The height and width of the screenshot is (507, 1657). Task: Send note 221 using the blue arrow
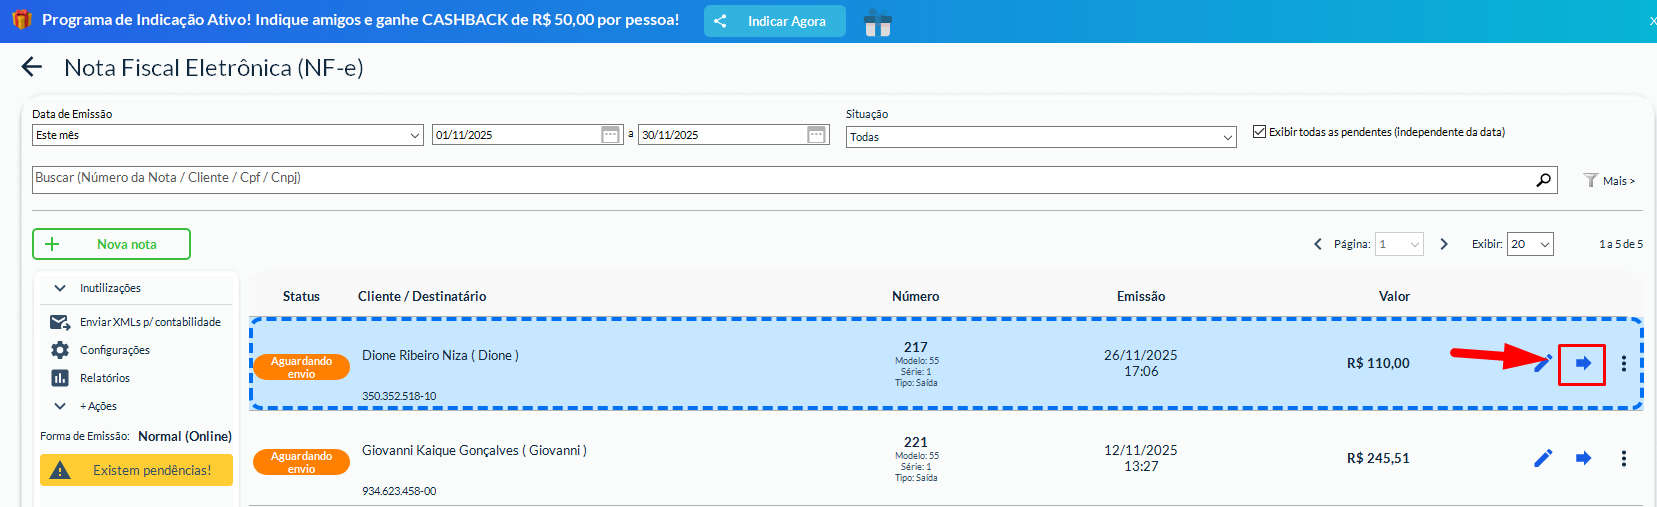click(1583, 458)
